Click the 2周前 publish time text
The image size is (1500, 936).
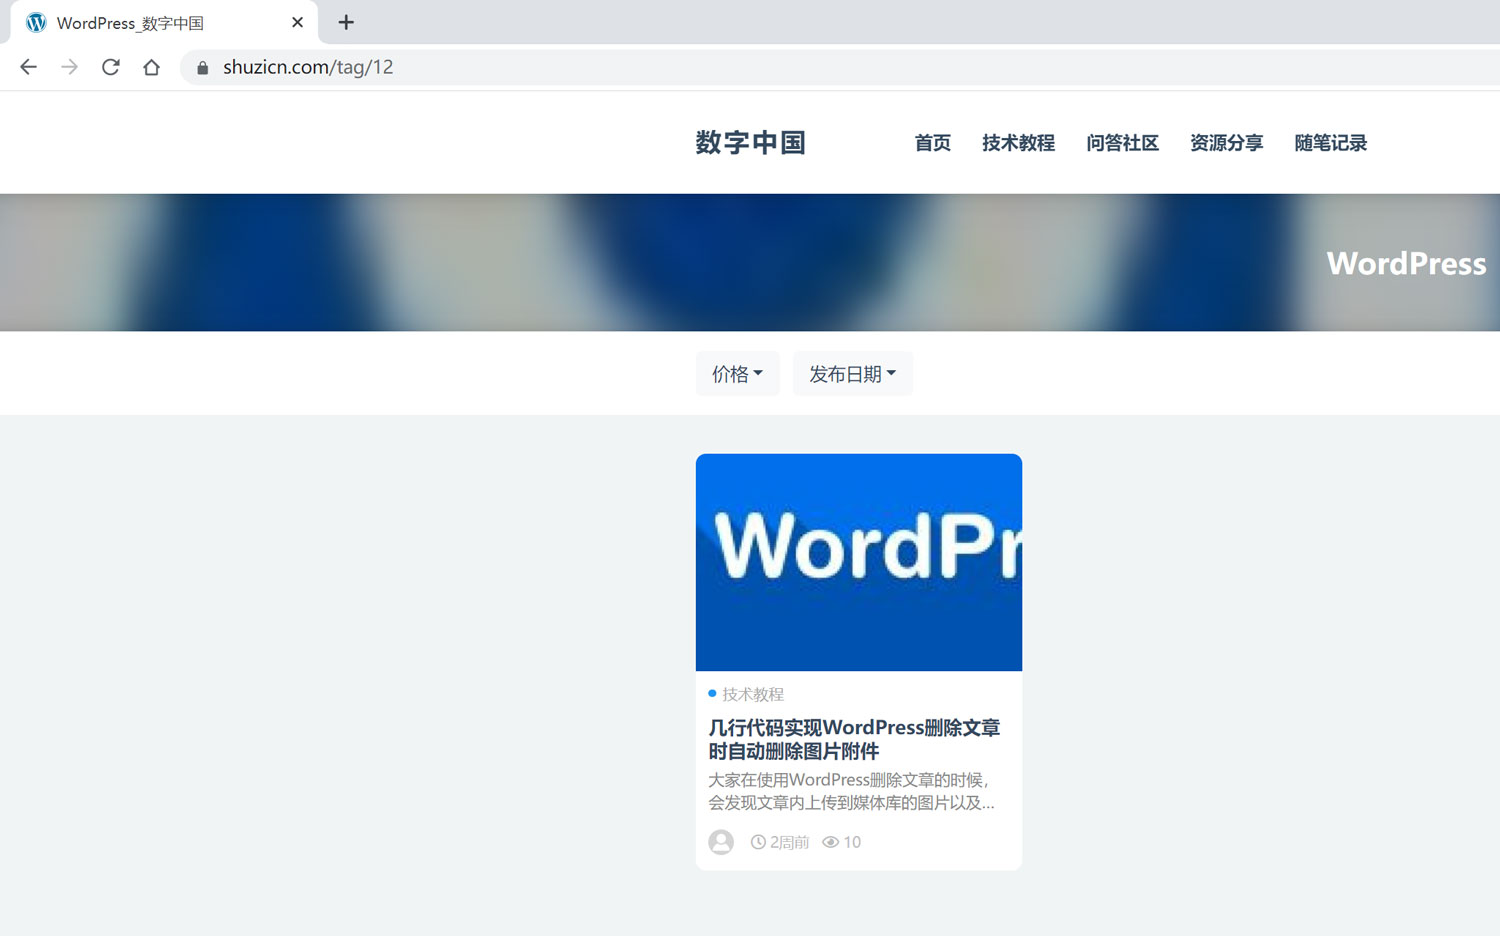click(789, 842)
